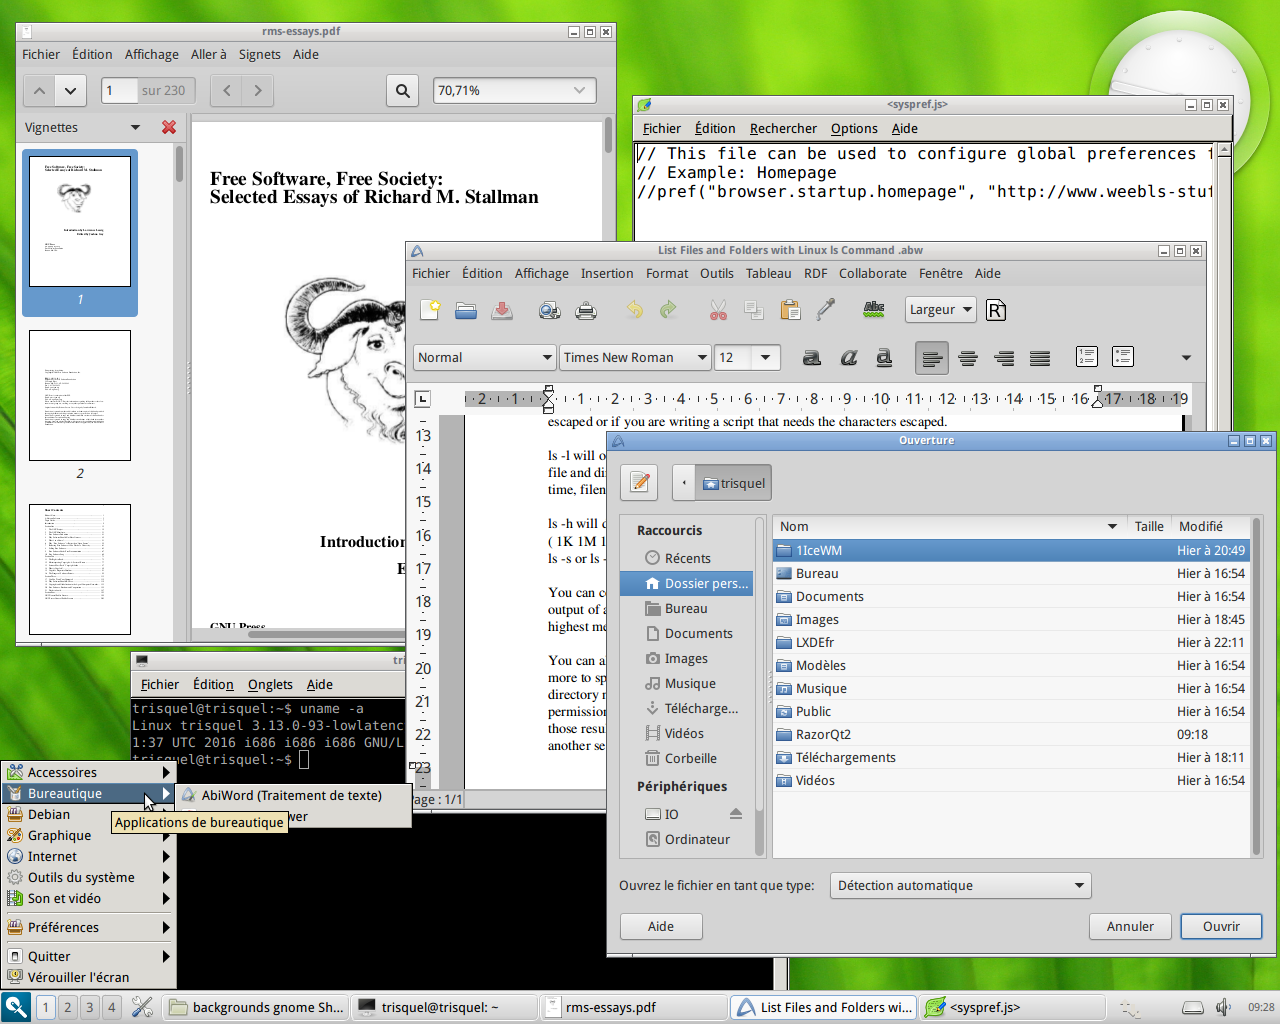Toggle bold formatting in AbiWord

812,357
